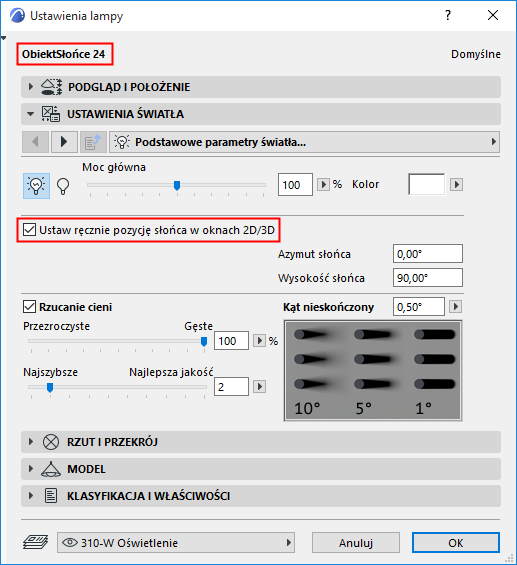517x565 pixels.
Task: Click the Wysokość słońca field
Action: [428, 278]
